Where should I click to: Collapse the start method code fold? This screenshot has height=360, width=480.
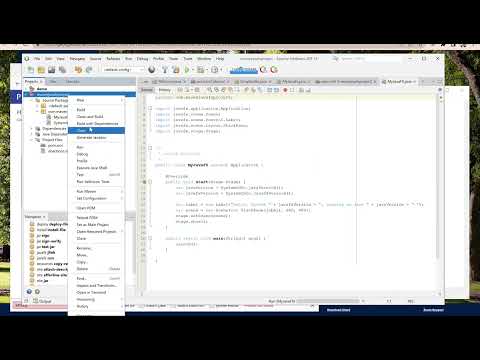pos(150,182)
